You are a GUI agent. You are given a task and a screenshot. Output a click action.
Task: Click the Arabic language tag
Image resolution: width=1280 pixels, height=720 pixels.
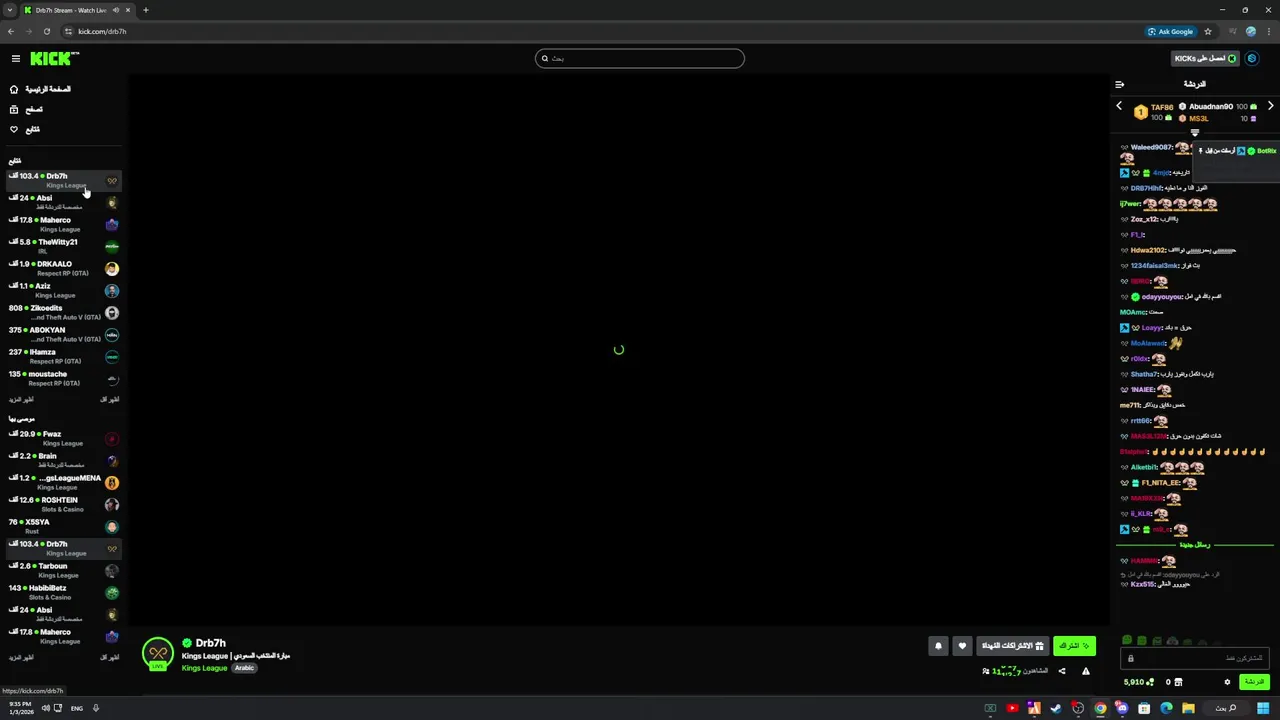pyautogui.click(x=245, y=668)
